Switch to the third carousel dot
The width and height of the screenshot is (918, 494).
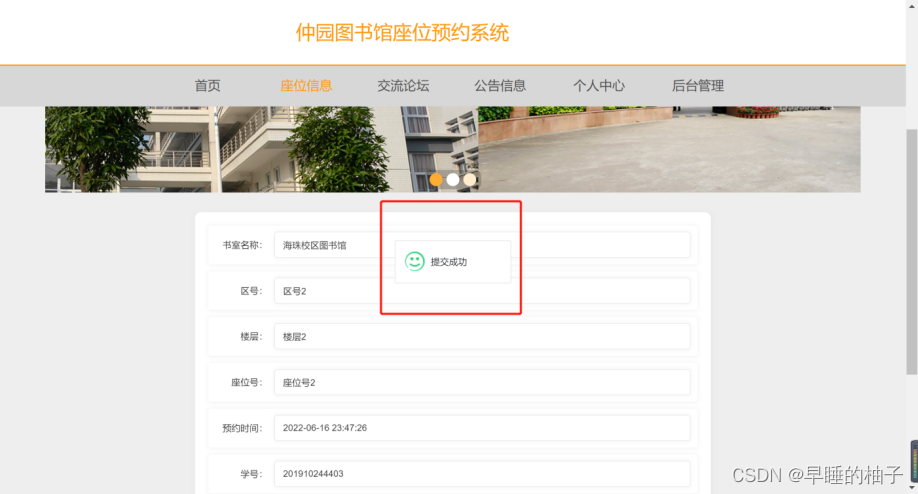click(470, 180)
